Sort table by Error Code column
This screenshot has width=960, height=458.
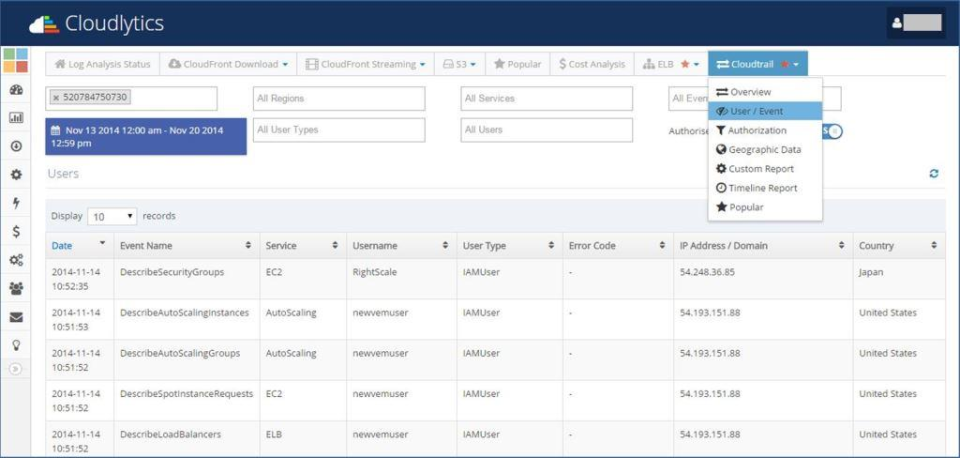(618, 246)
